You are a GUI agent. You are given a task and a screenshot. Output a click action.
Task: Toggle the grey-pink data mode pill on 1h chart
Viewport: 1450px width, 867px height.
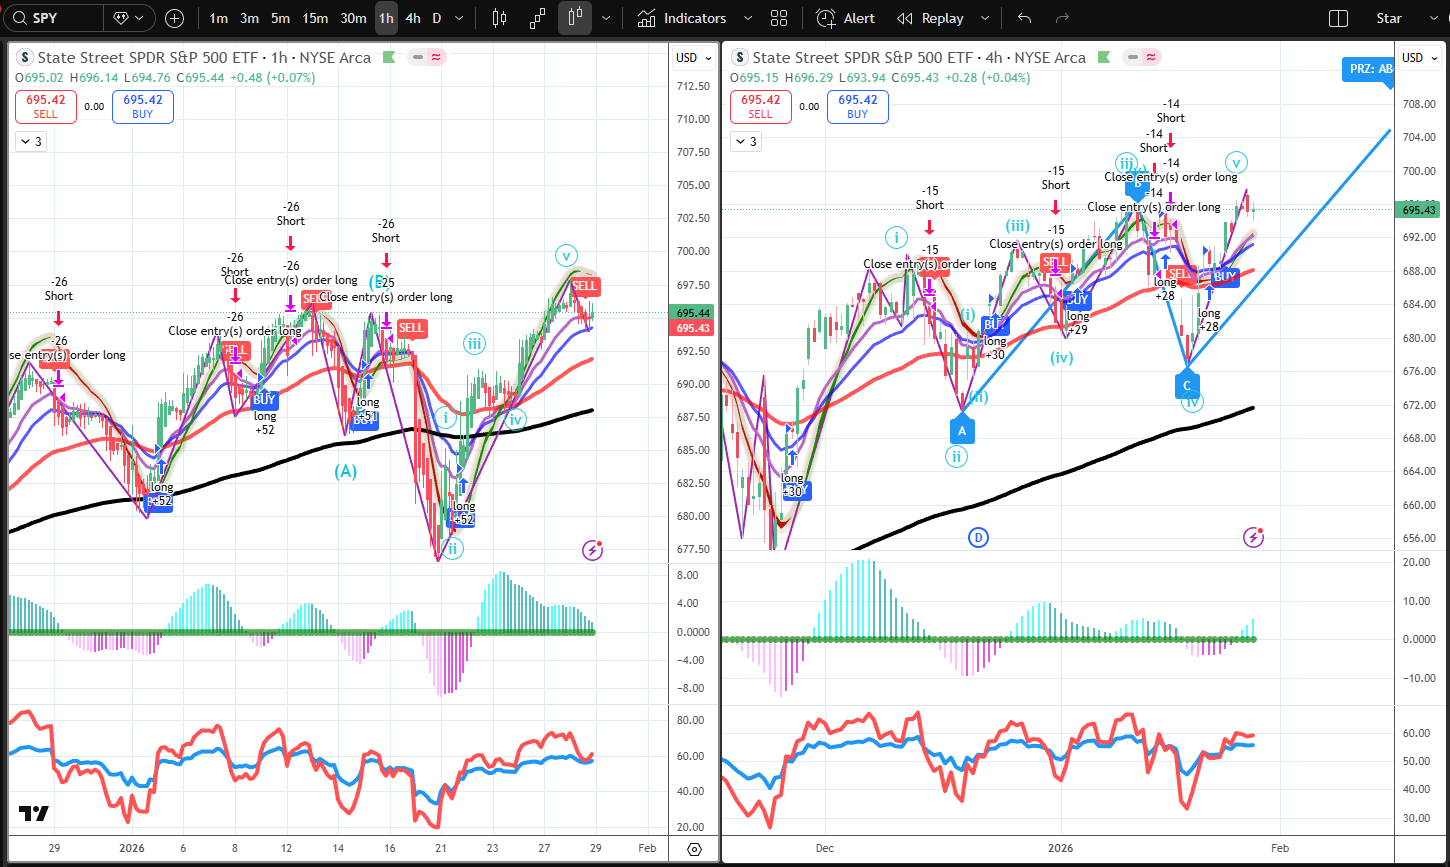click(x=428, y=57)
